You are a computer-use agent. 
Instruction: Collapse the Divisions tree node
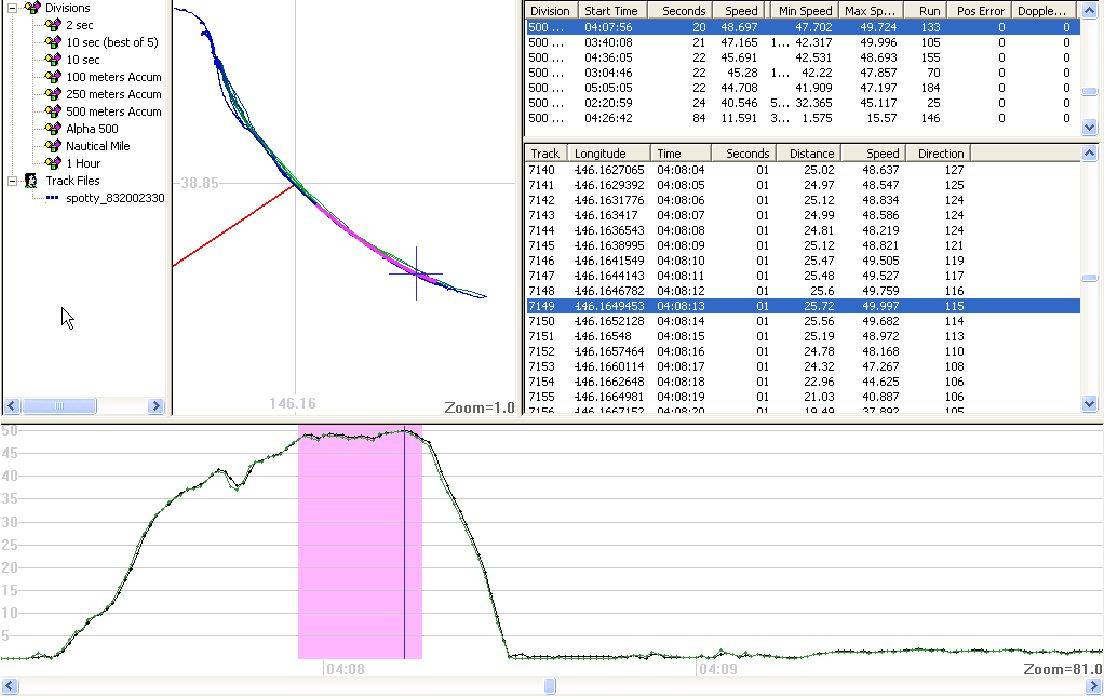(x=11, y=8)
